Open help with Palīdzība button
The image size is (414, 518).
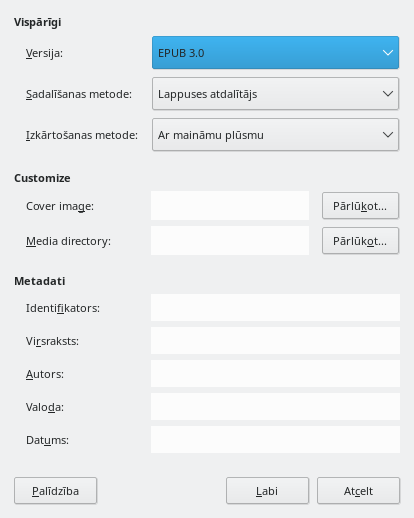[55, 491]
